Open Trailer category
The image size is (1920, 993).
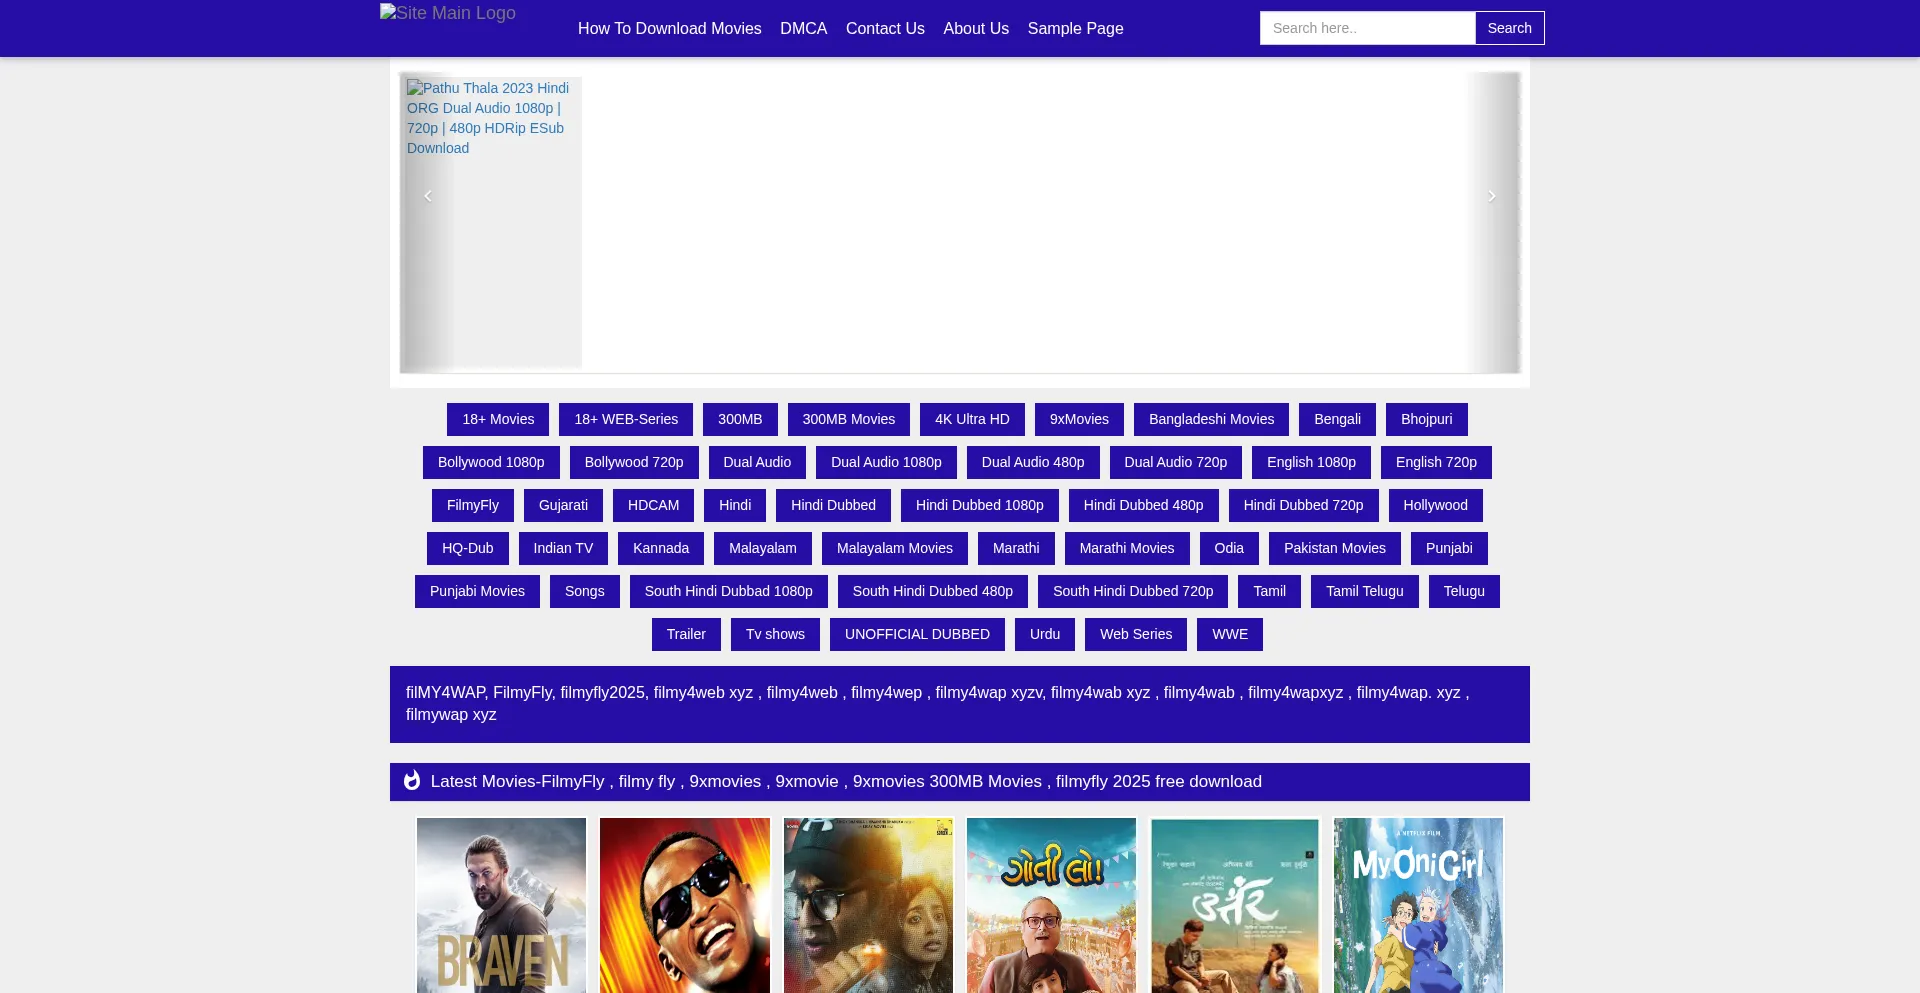(686, 635)
